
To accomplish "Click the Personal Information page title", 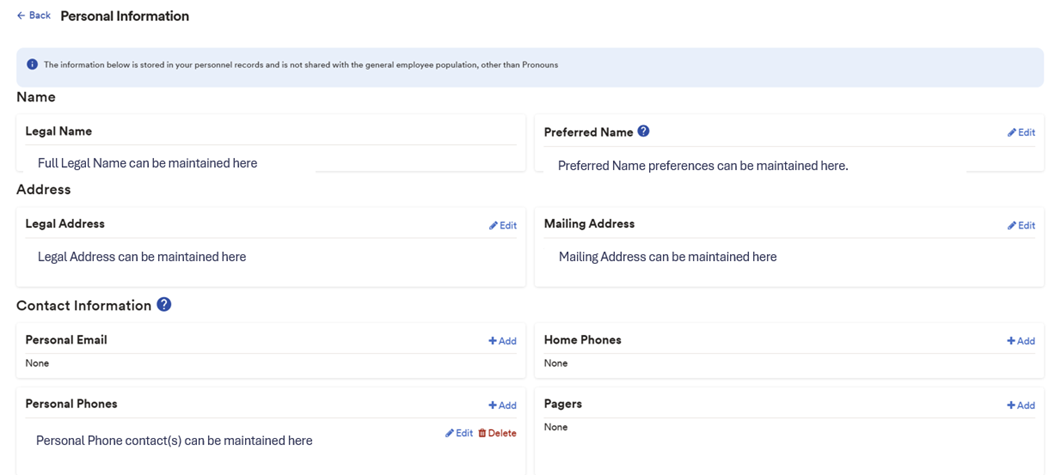I will pyautogui.click(x=125, y=16).
